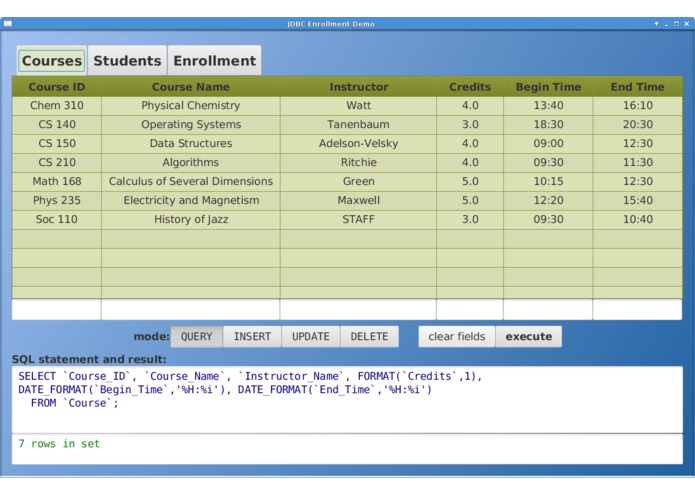Select the CS 150 cell

57,144
